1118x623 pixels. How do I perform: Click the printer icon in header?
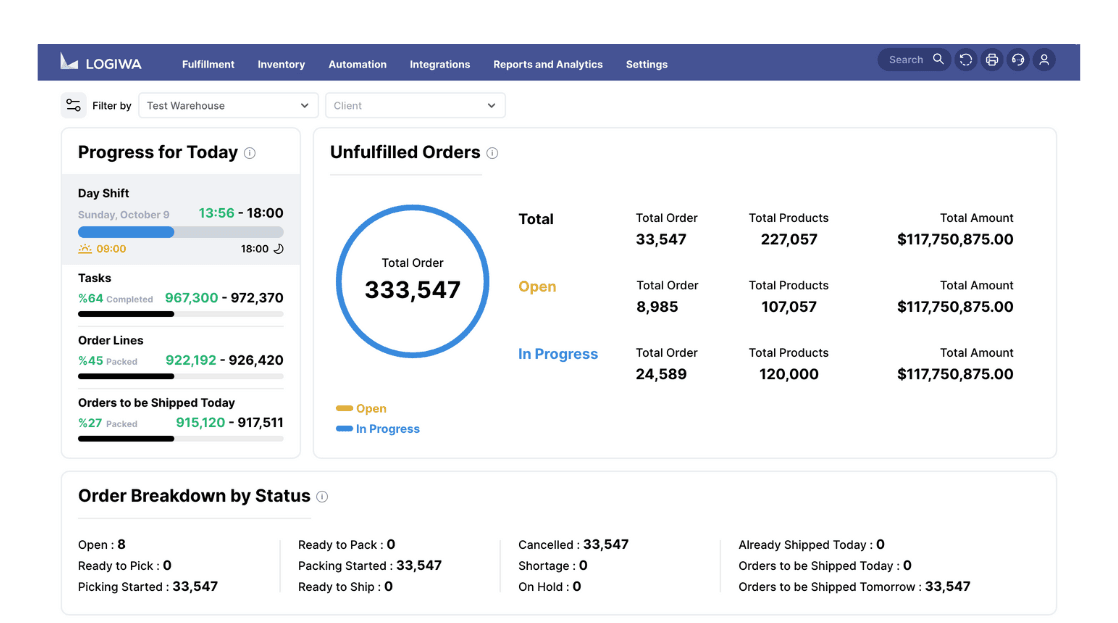(x=992, y=60)
